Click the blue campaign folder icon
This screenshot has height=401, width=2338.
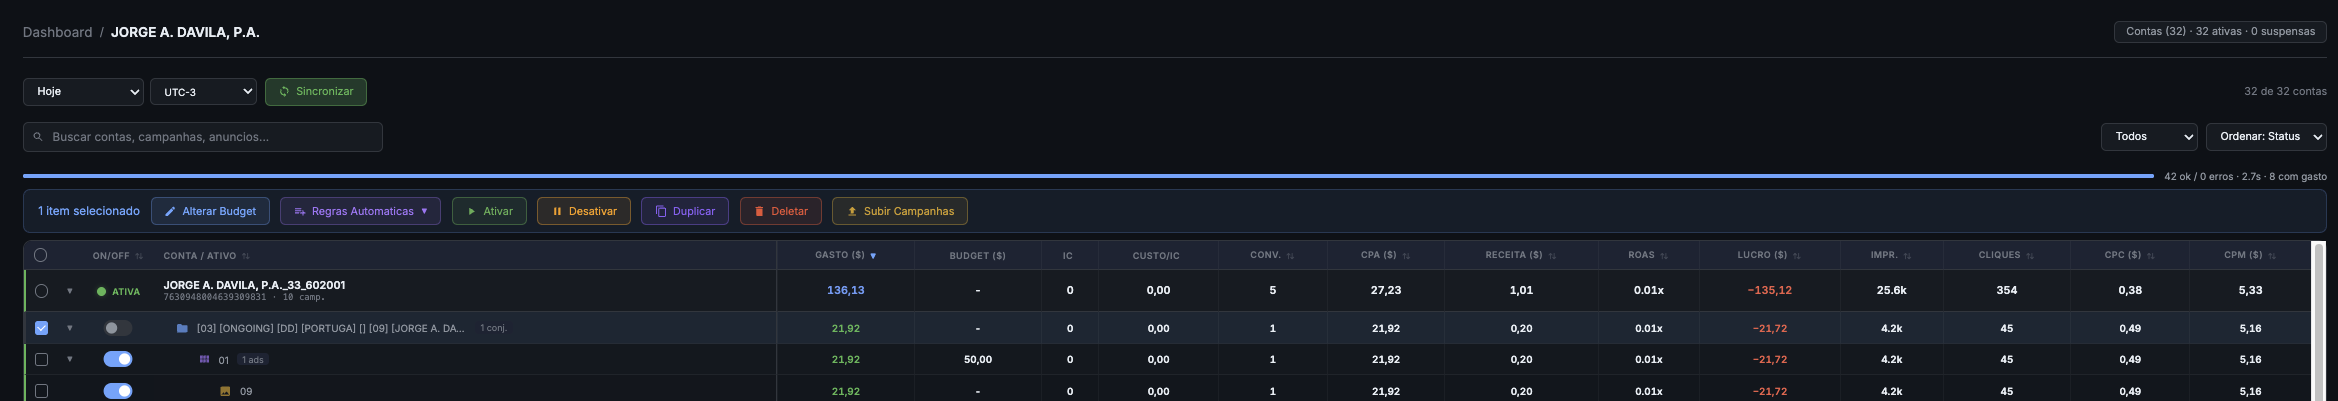point(182,328)
